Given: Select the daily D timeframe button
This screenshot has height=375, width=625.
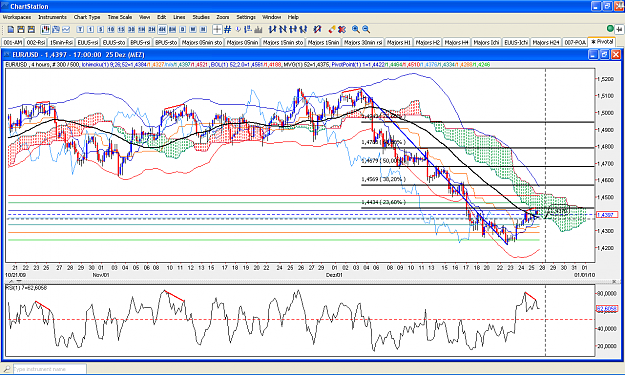Looking at the screenshot, I should 183,29.
